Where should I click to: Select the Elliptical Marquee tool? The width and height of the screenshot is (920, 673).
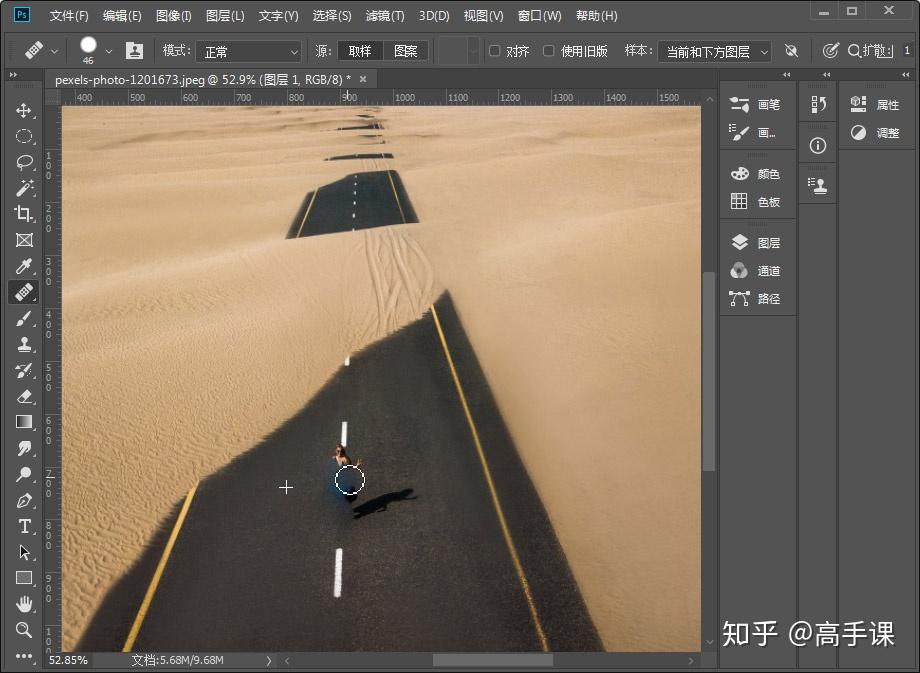point(24,136)
